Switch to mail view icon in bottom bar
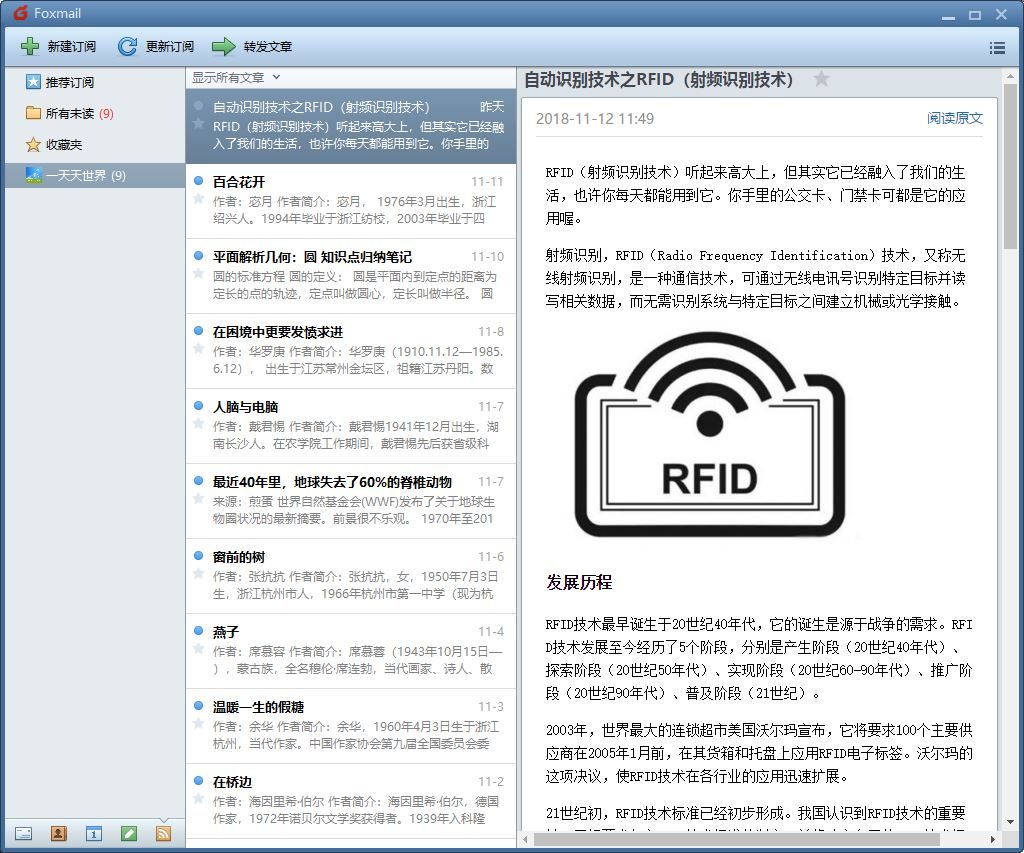Screen dimensions: 1024x853 pos(24,833)
